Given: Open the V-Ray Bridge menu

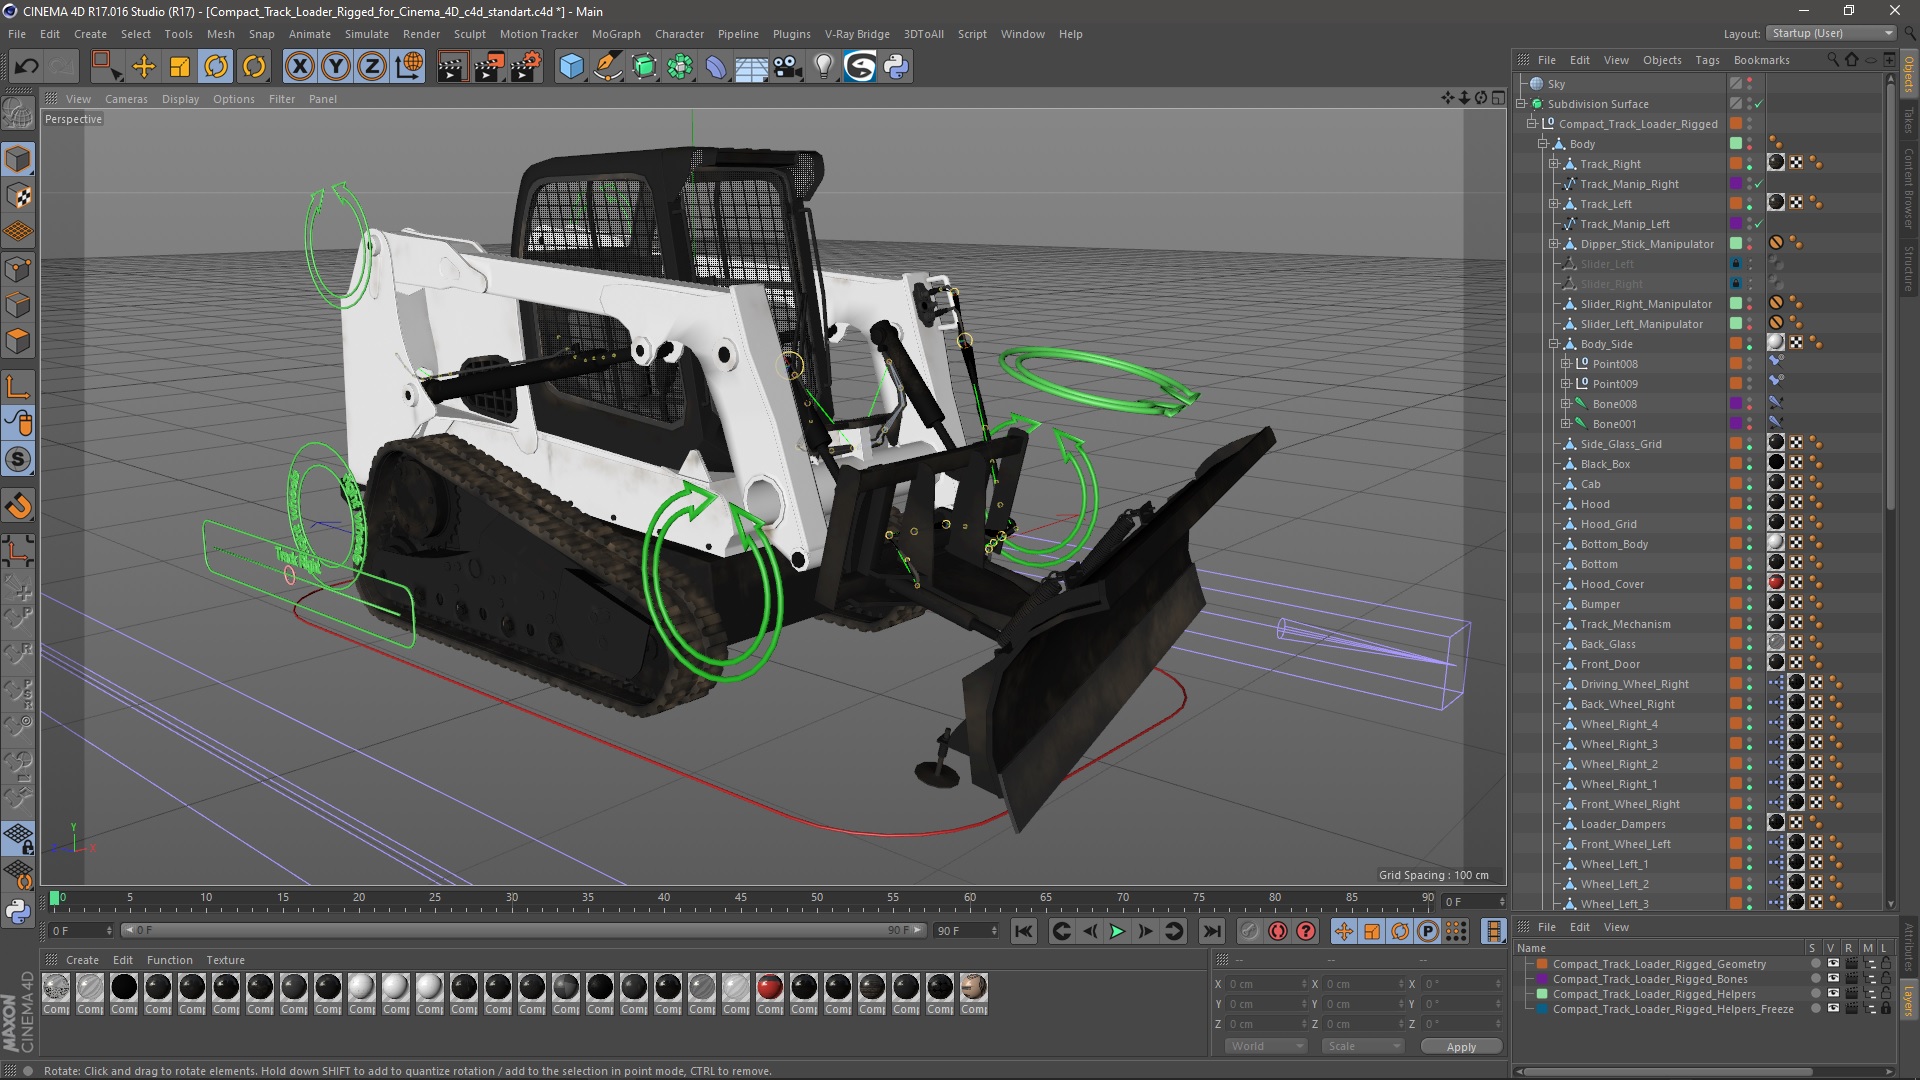Looking at the screenshot, I should coord(857,34).
